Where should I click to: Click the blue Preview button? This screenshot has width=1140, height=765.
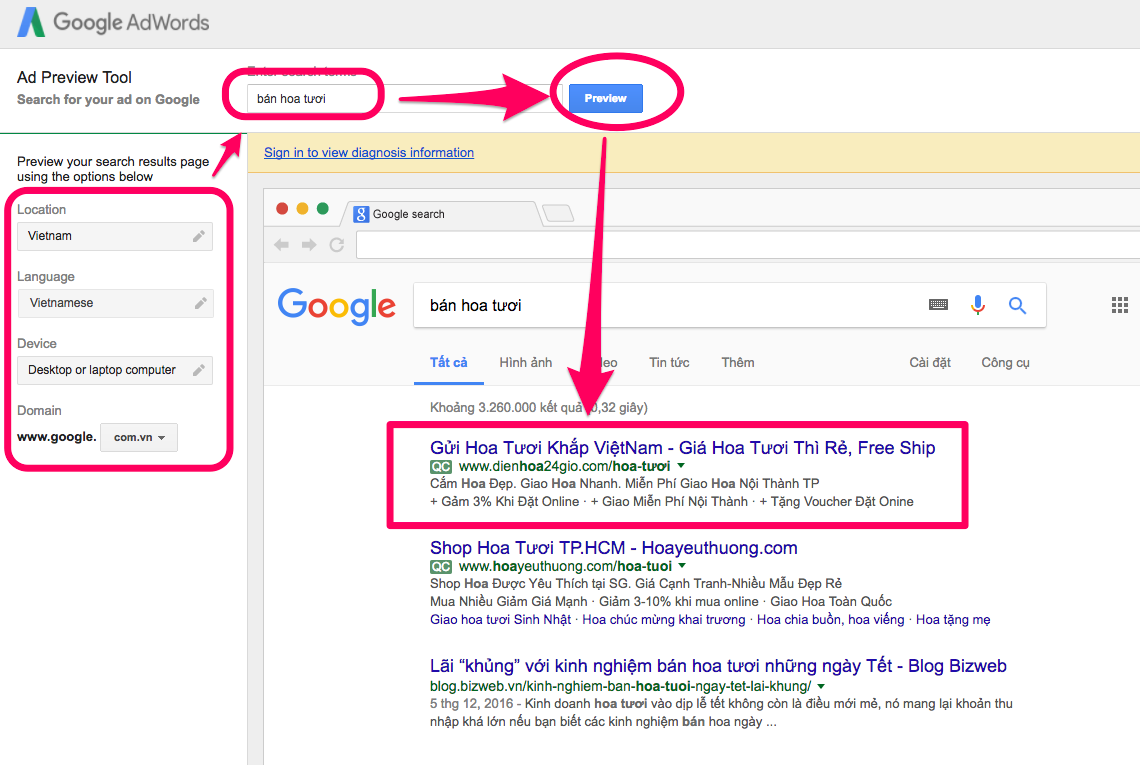(x=606, y=98)
